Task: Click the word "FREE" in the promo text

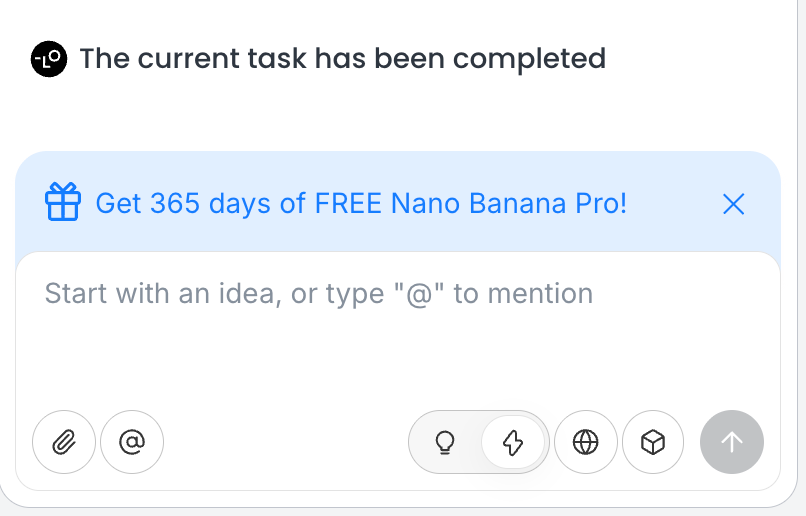Action: point(349,204)
